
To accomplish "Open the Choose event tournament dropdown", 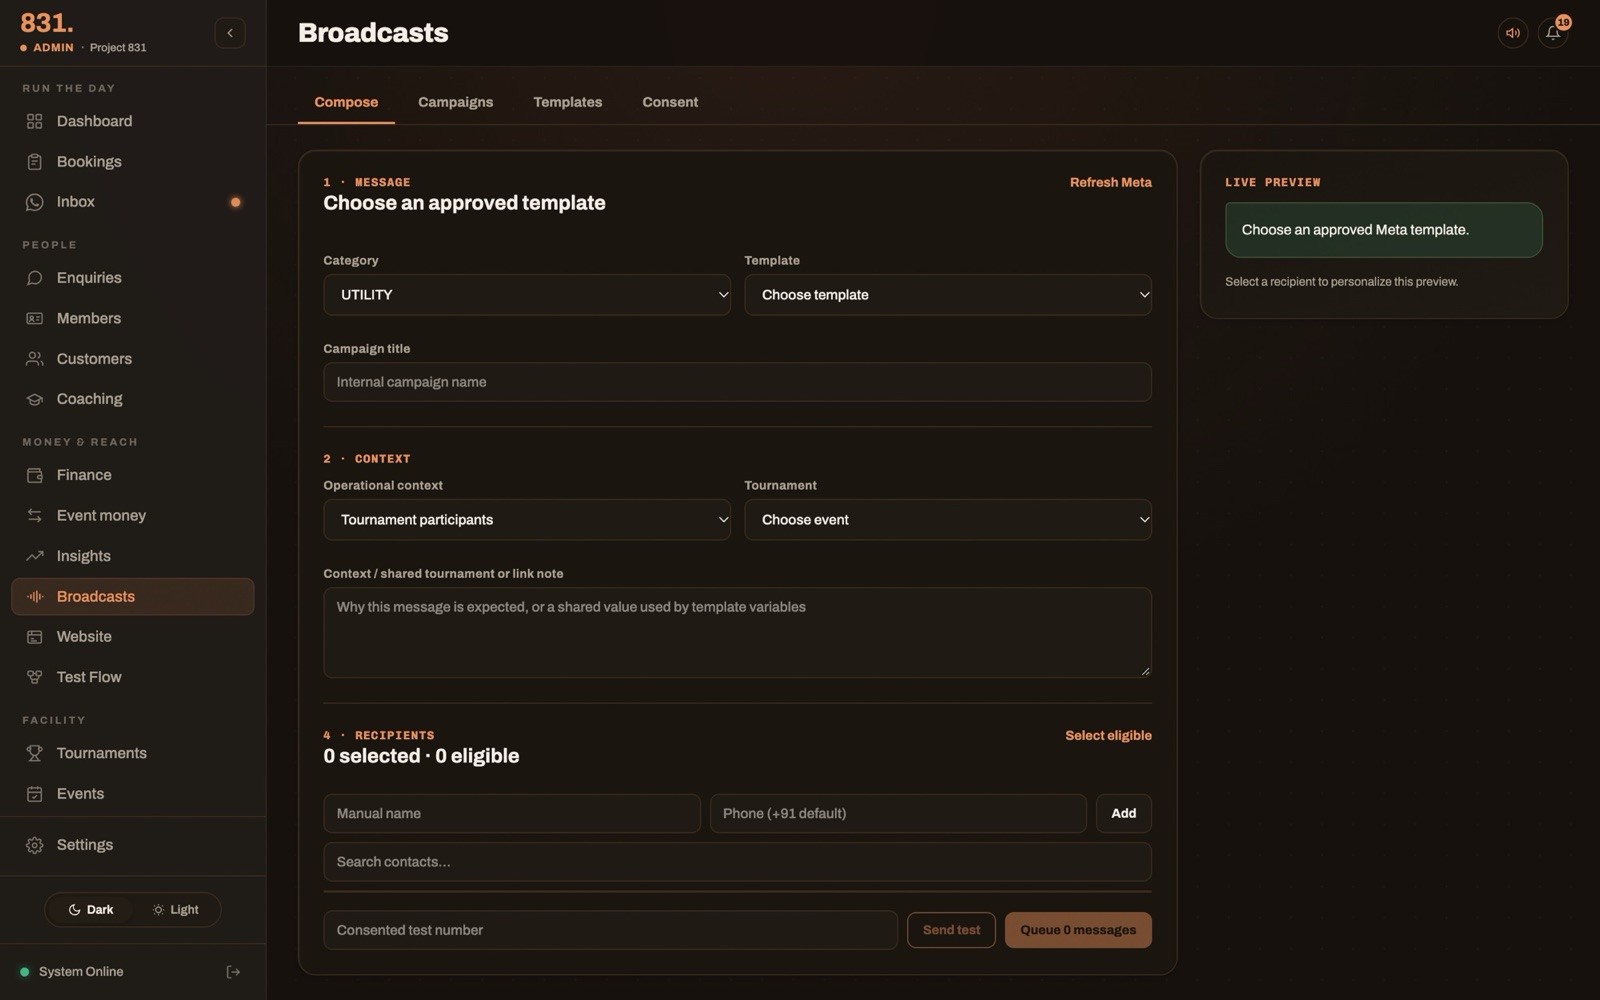I will (x=948, y=520).
